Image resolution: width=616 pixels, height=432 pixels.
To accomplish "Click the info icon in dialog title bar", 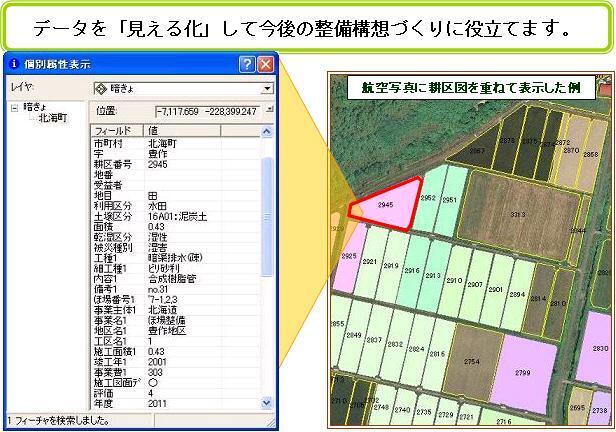I will coord(14,64).
